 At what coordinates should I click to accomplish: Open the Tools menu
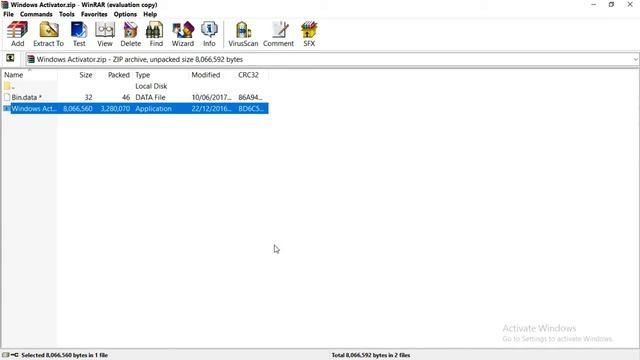coord(67,14)
